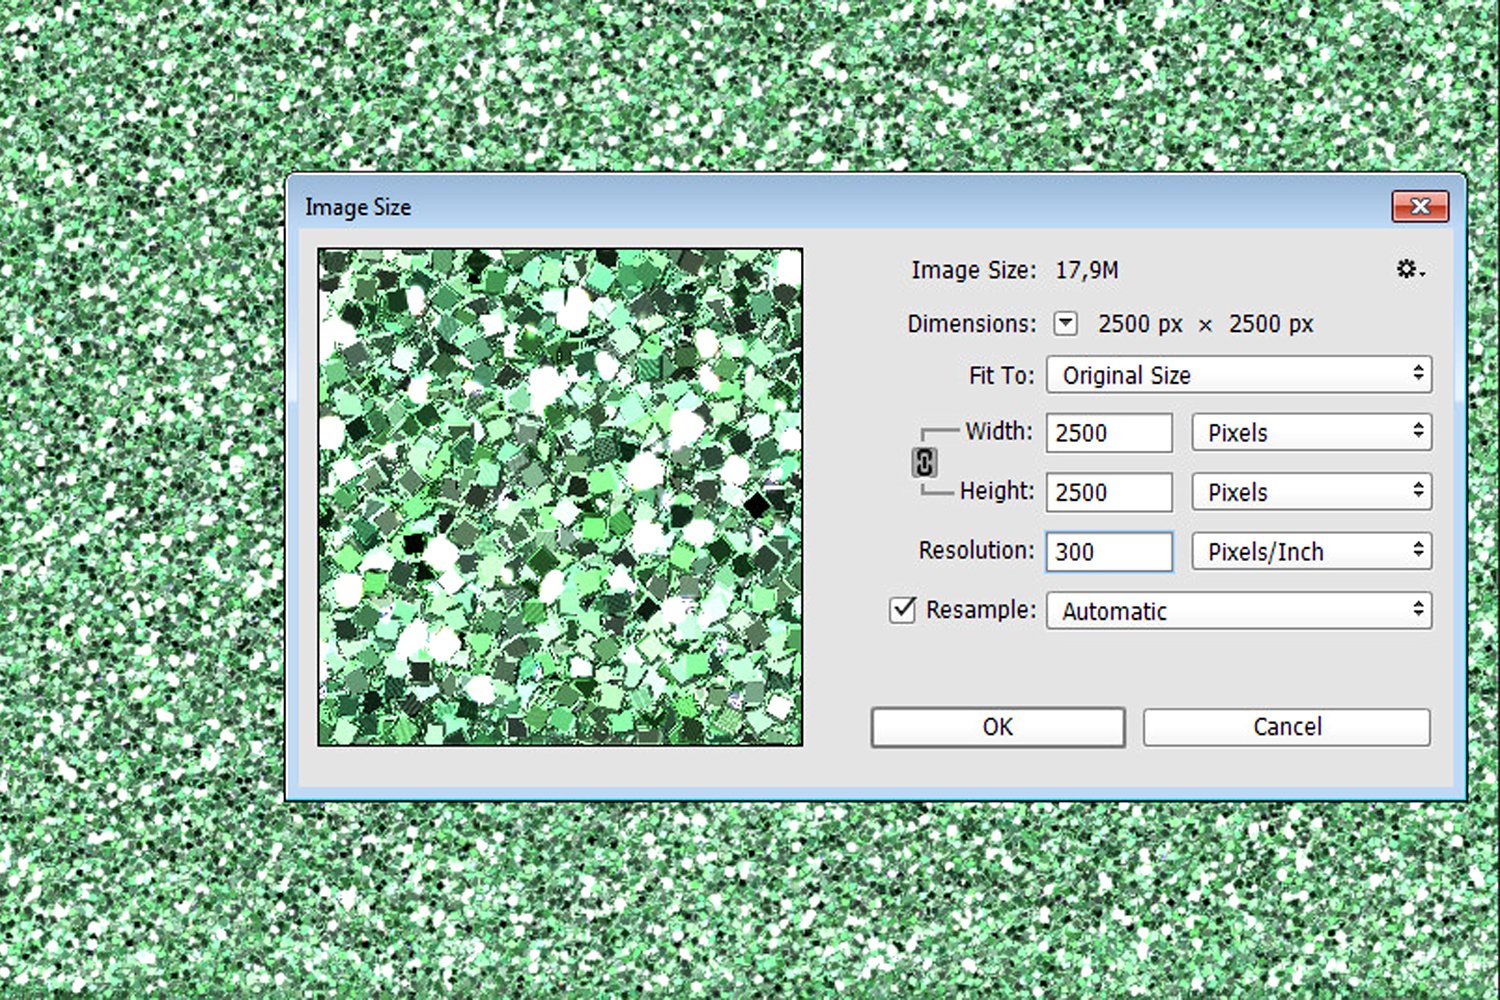The image size is (1500, 1000).
Task: Click the Image Size dialog title bar
Action: (x=700, y=206)
